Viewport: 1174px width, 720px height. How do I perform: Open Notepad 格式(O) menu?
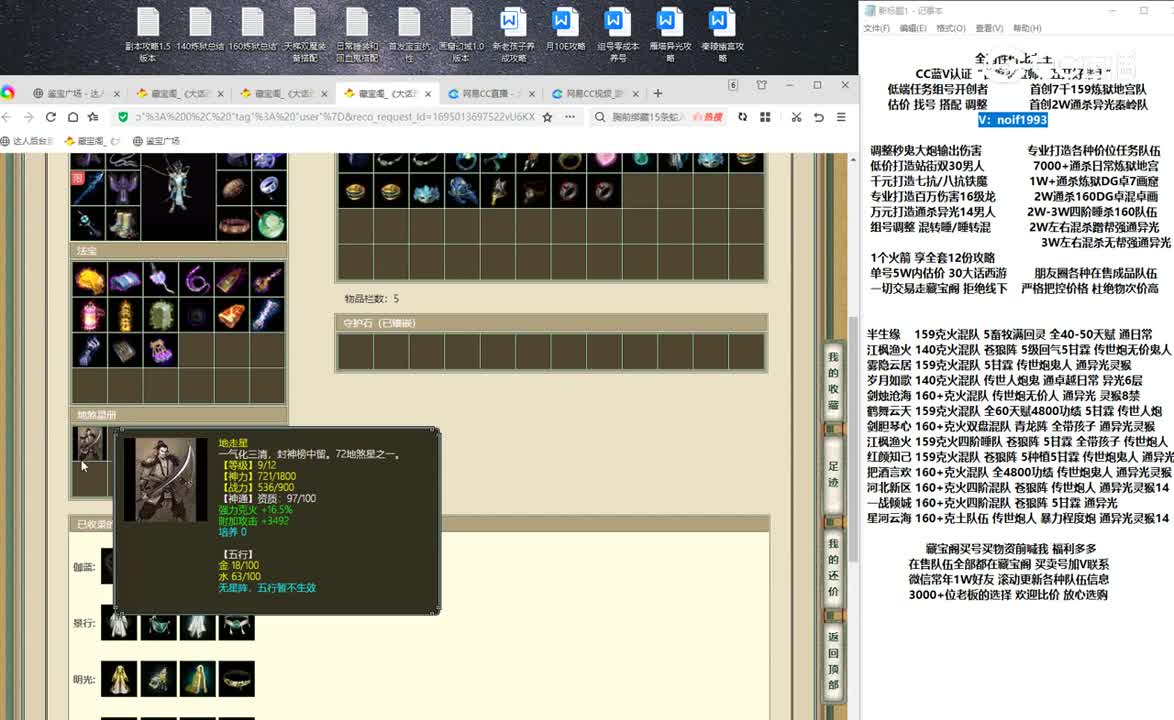click(x=951, y=28)
